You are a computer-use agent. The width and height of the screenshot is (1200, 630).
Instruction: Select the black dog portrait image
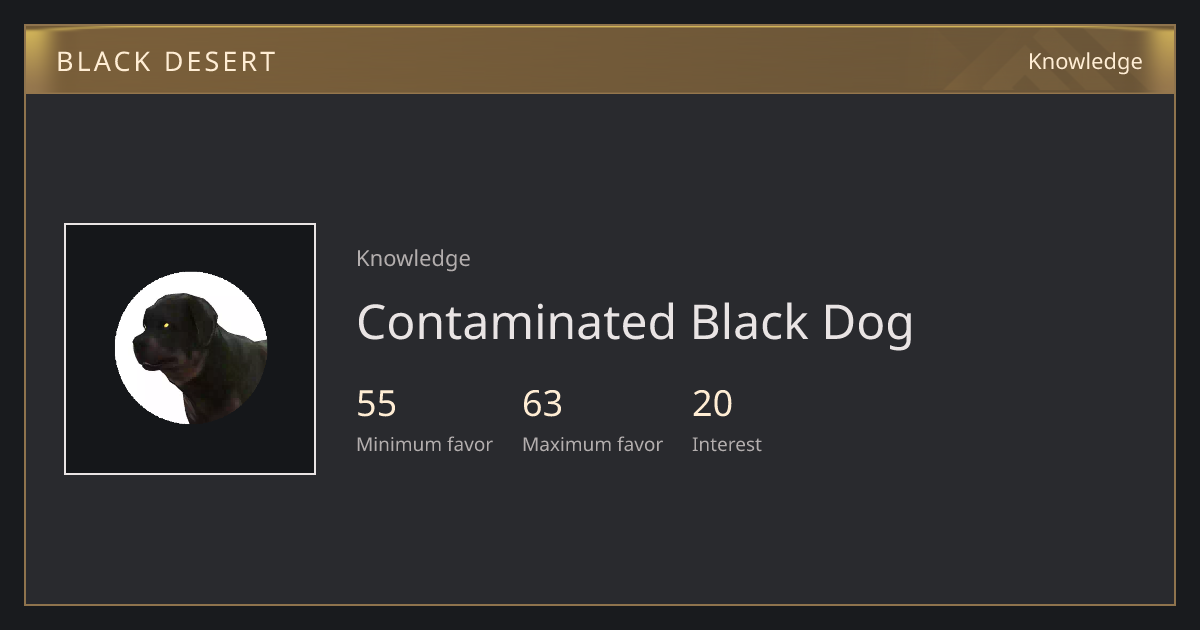(190, 349)
